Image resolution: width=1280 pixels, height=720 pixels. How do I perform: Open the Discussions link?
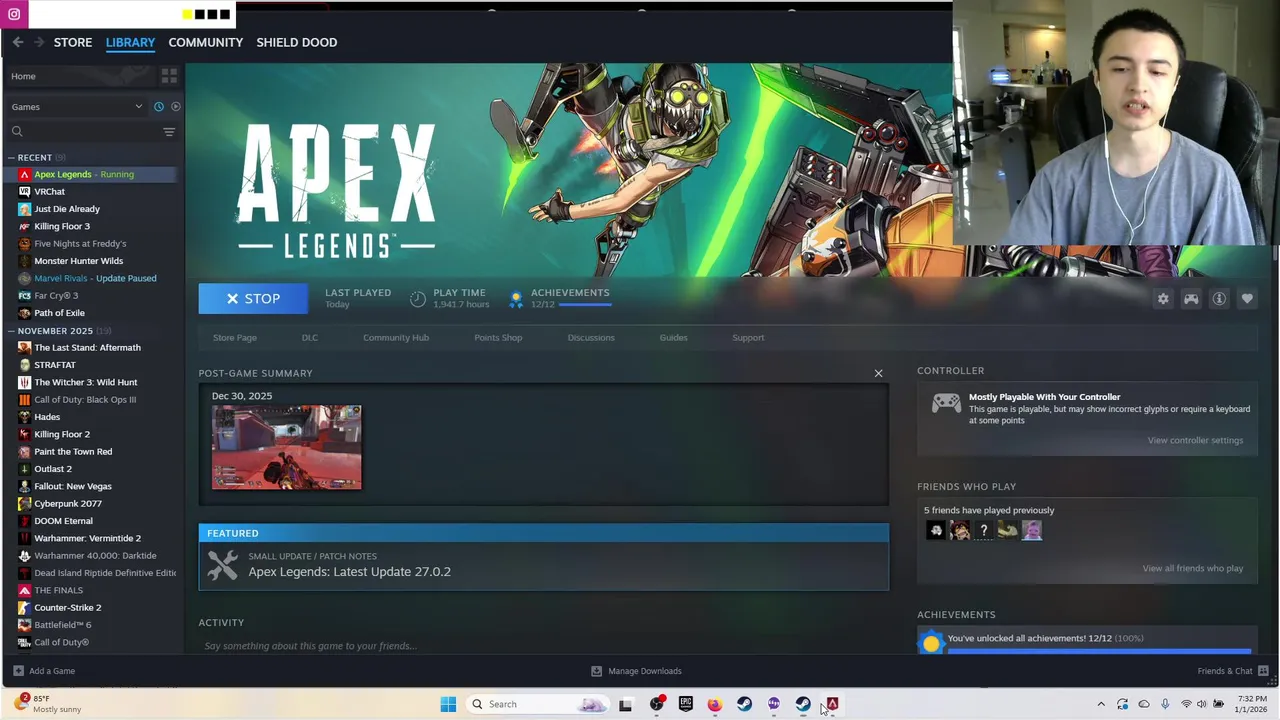[591, 338]
